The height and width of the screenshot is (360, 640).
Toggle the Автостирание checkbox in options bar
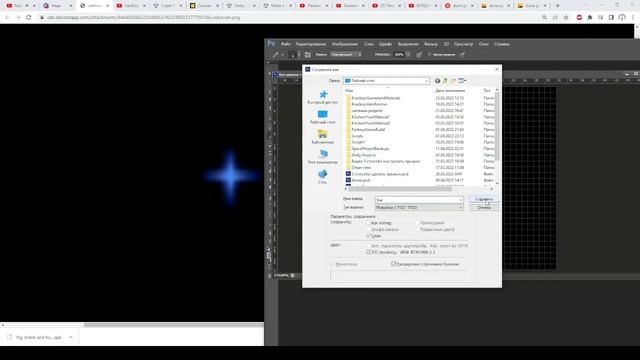[429, 55]
